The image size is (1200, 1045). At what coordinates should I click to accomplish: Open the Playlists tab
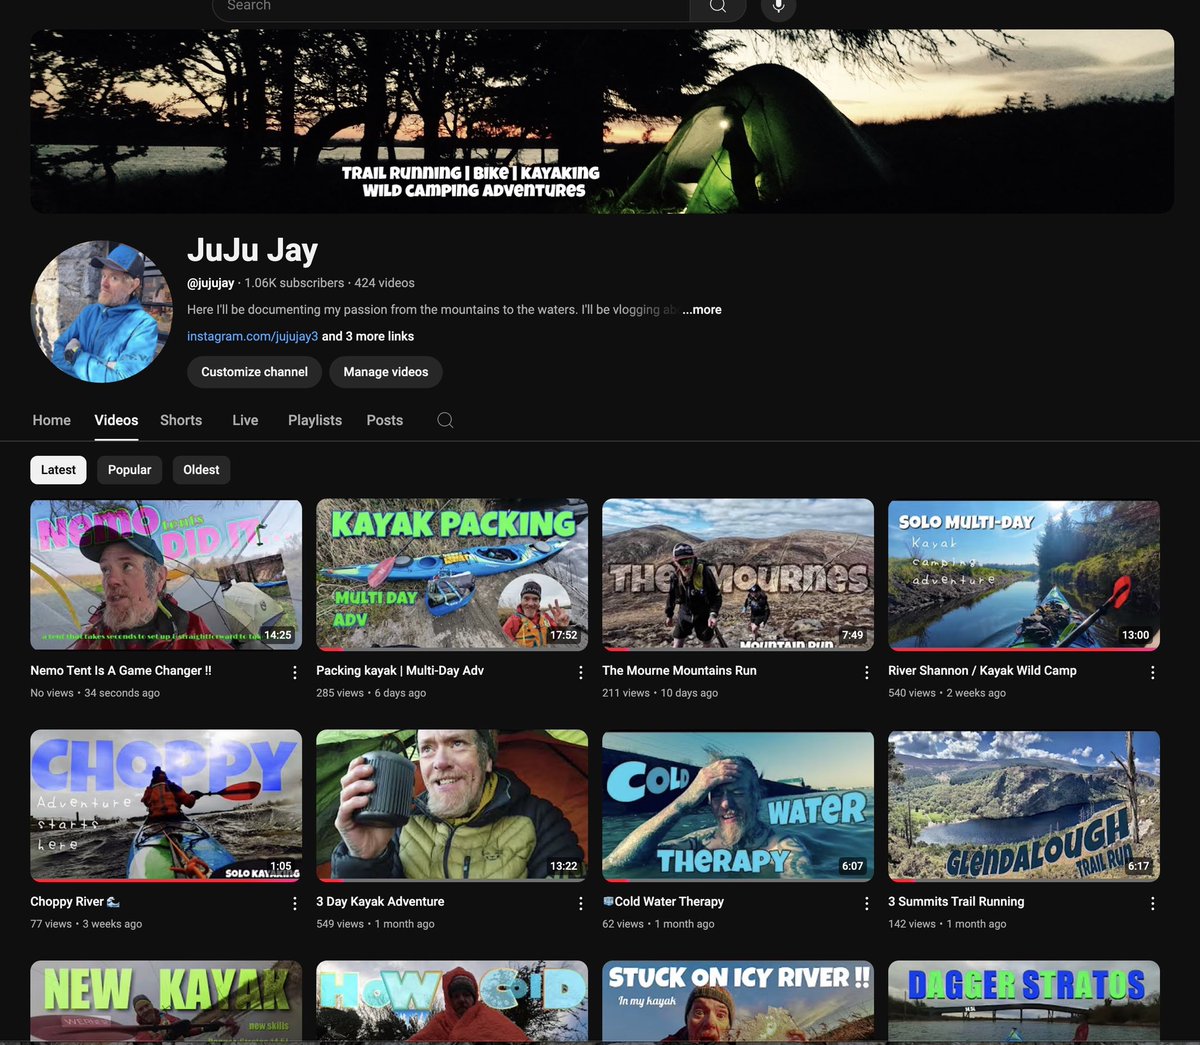315,420
